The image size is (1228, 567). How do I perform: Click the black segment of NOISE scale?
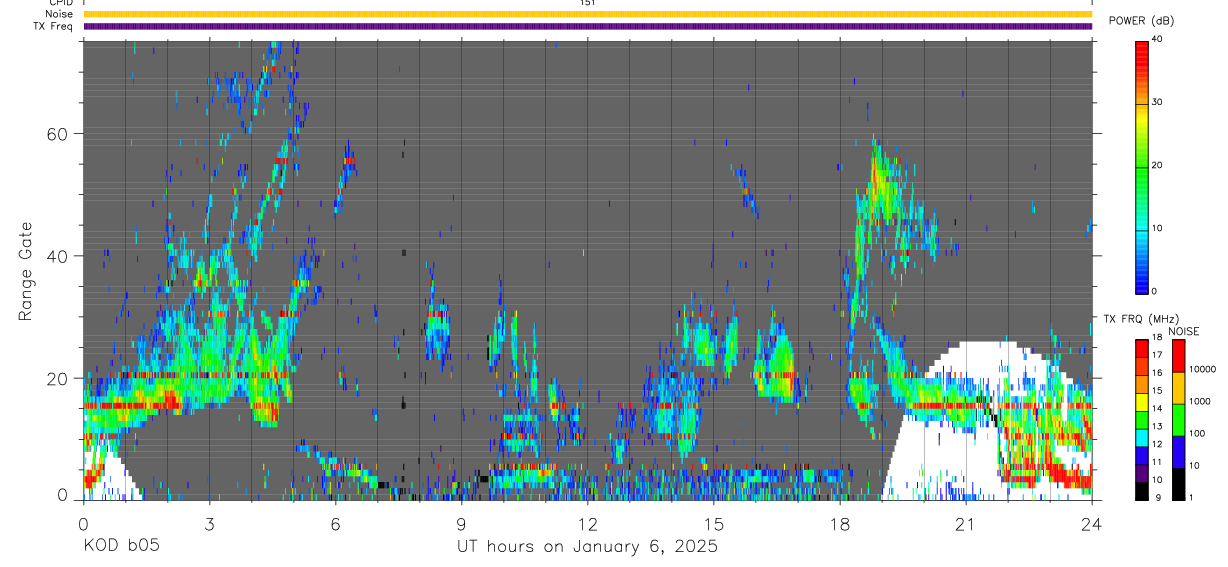(1179, 484)
